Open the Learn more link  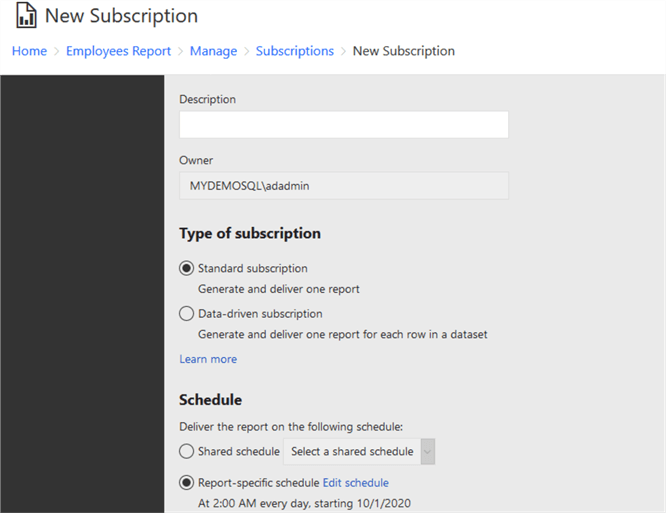[x=208, y=359]
